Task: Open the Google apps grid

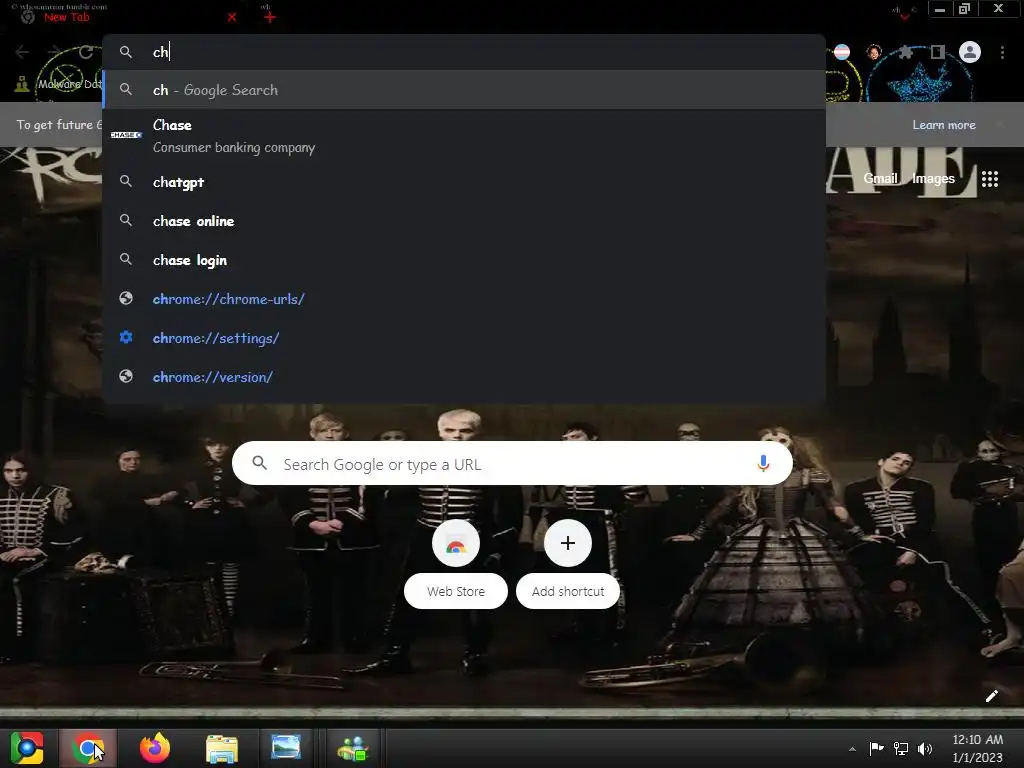Action: [x=990, y=179]
